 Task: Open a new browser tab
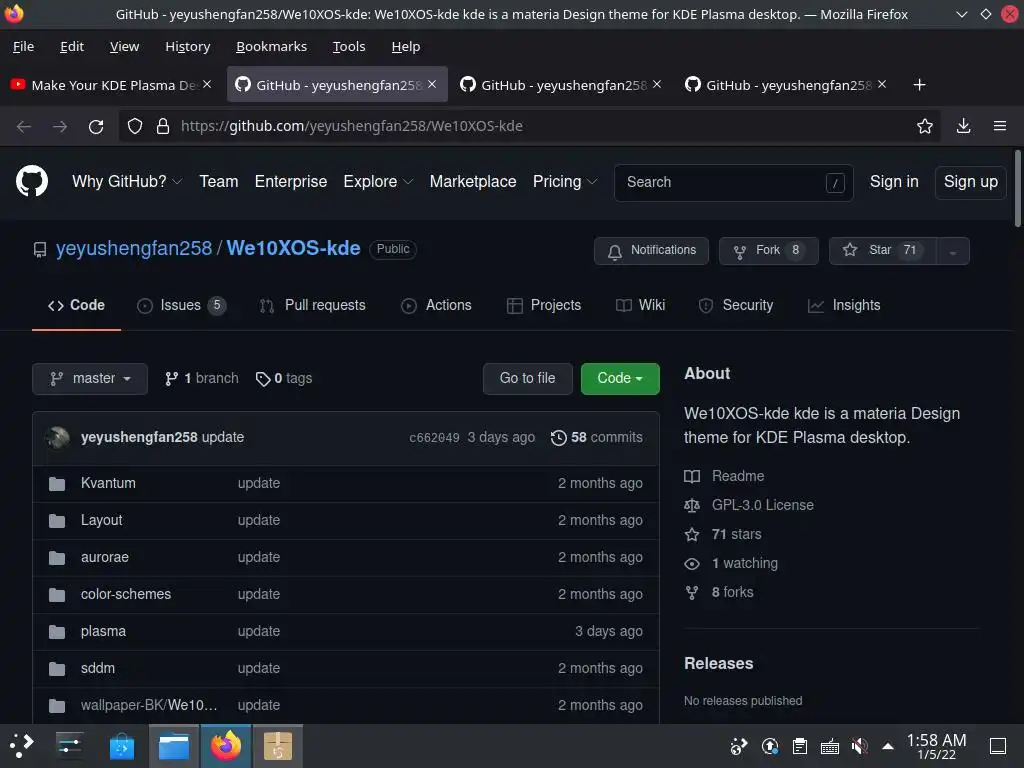click(x=920, y=85)
